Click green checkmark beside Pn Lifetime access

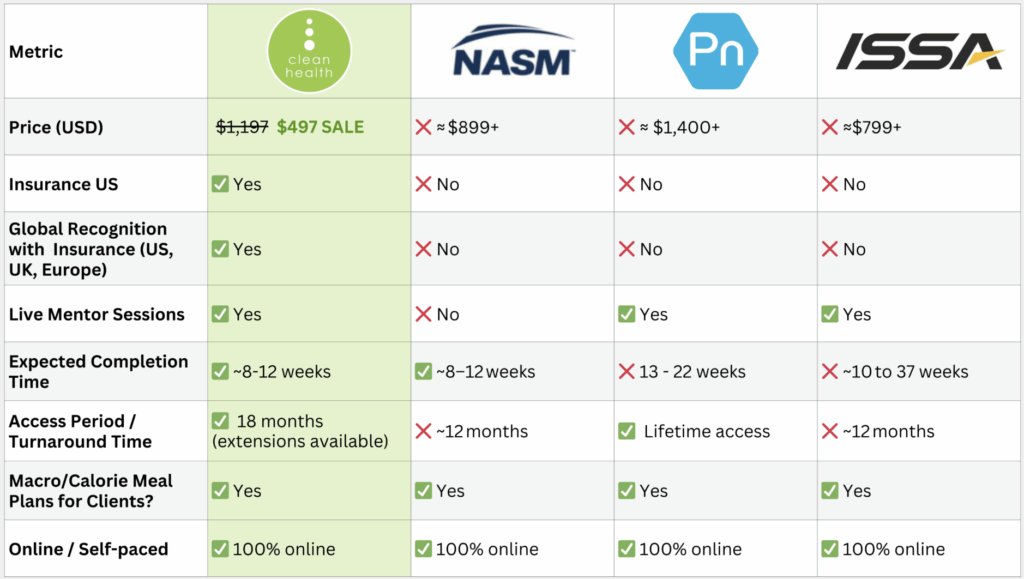coord(627,431)
